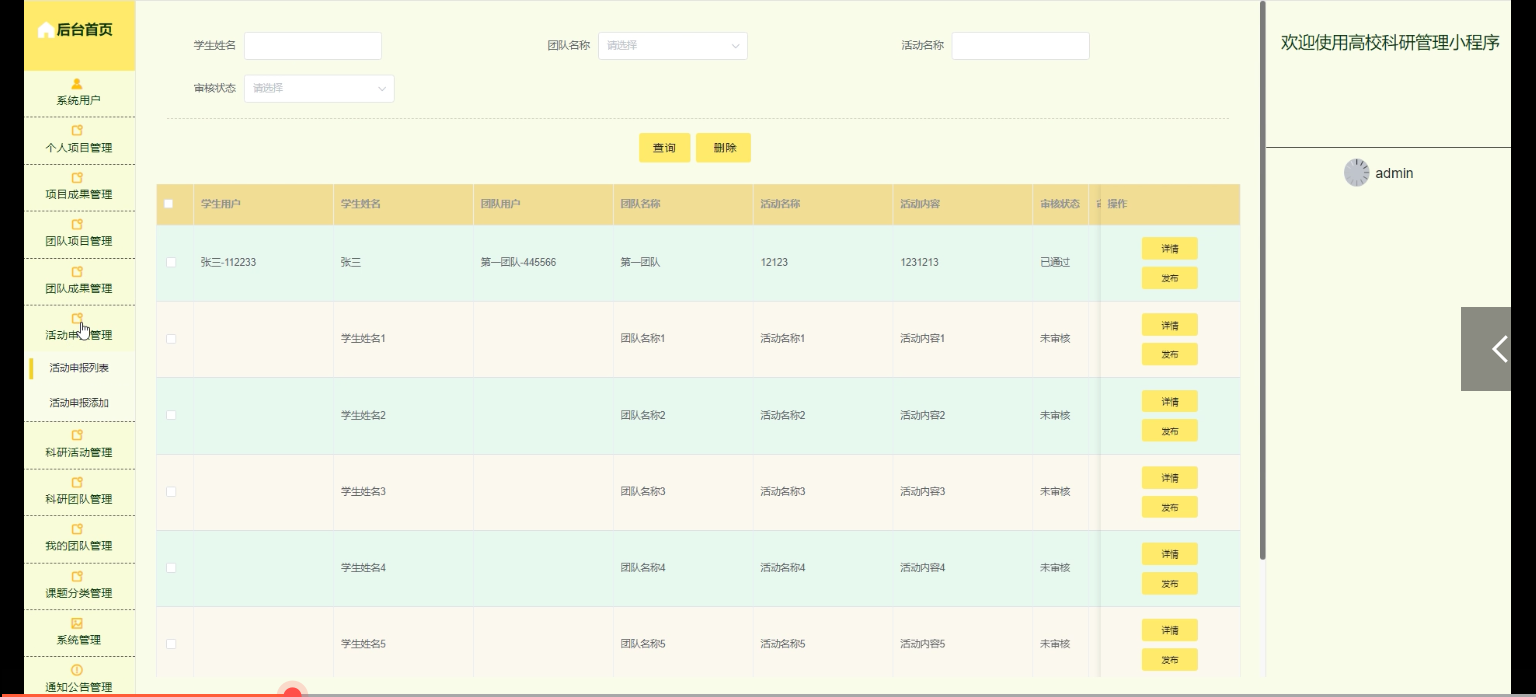Image resolution: width=1536 pixels, height=697 pixels.
Task: Click 详情 in the 学生姓名2 row
Action: point(1170,402)
